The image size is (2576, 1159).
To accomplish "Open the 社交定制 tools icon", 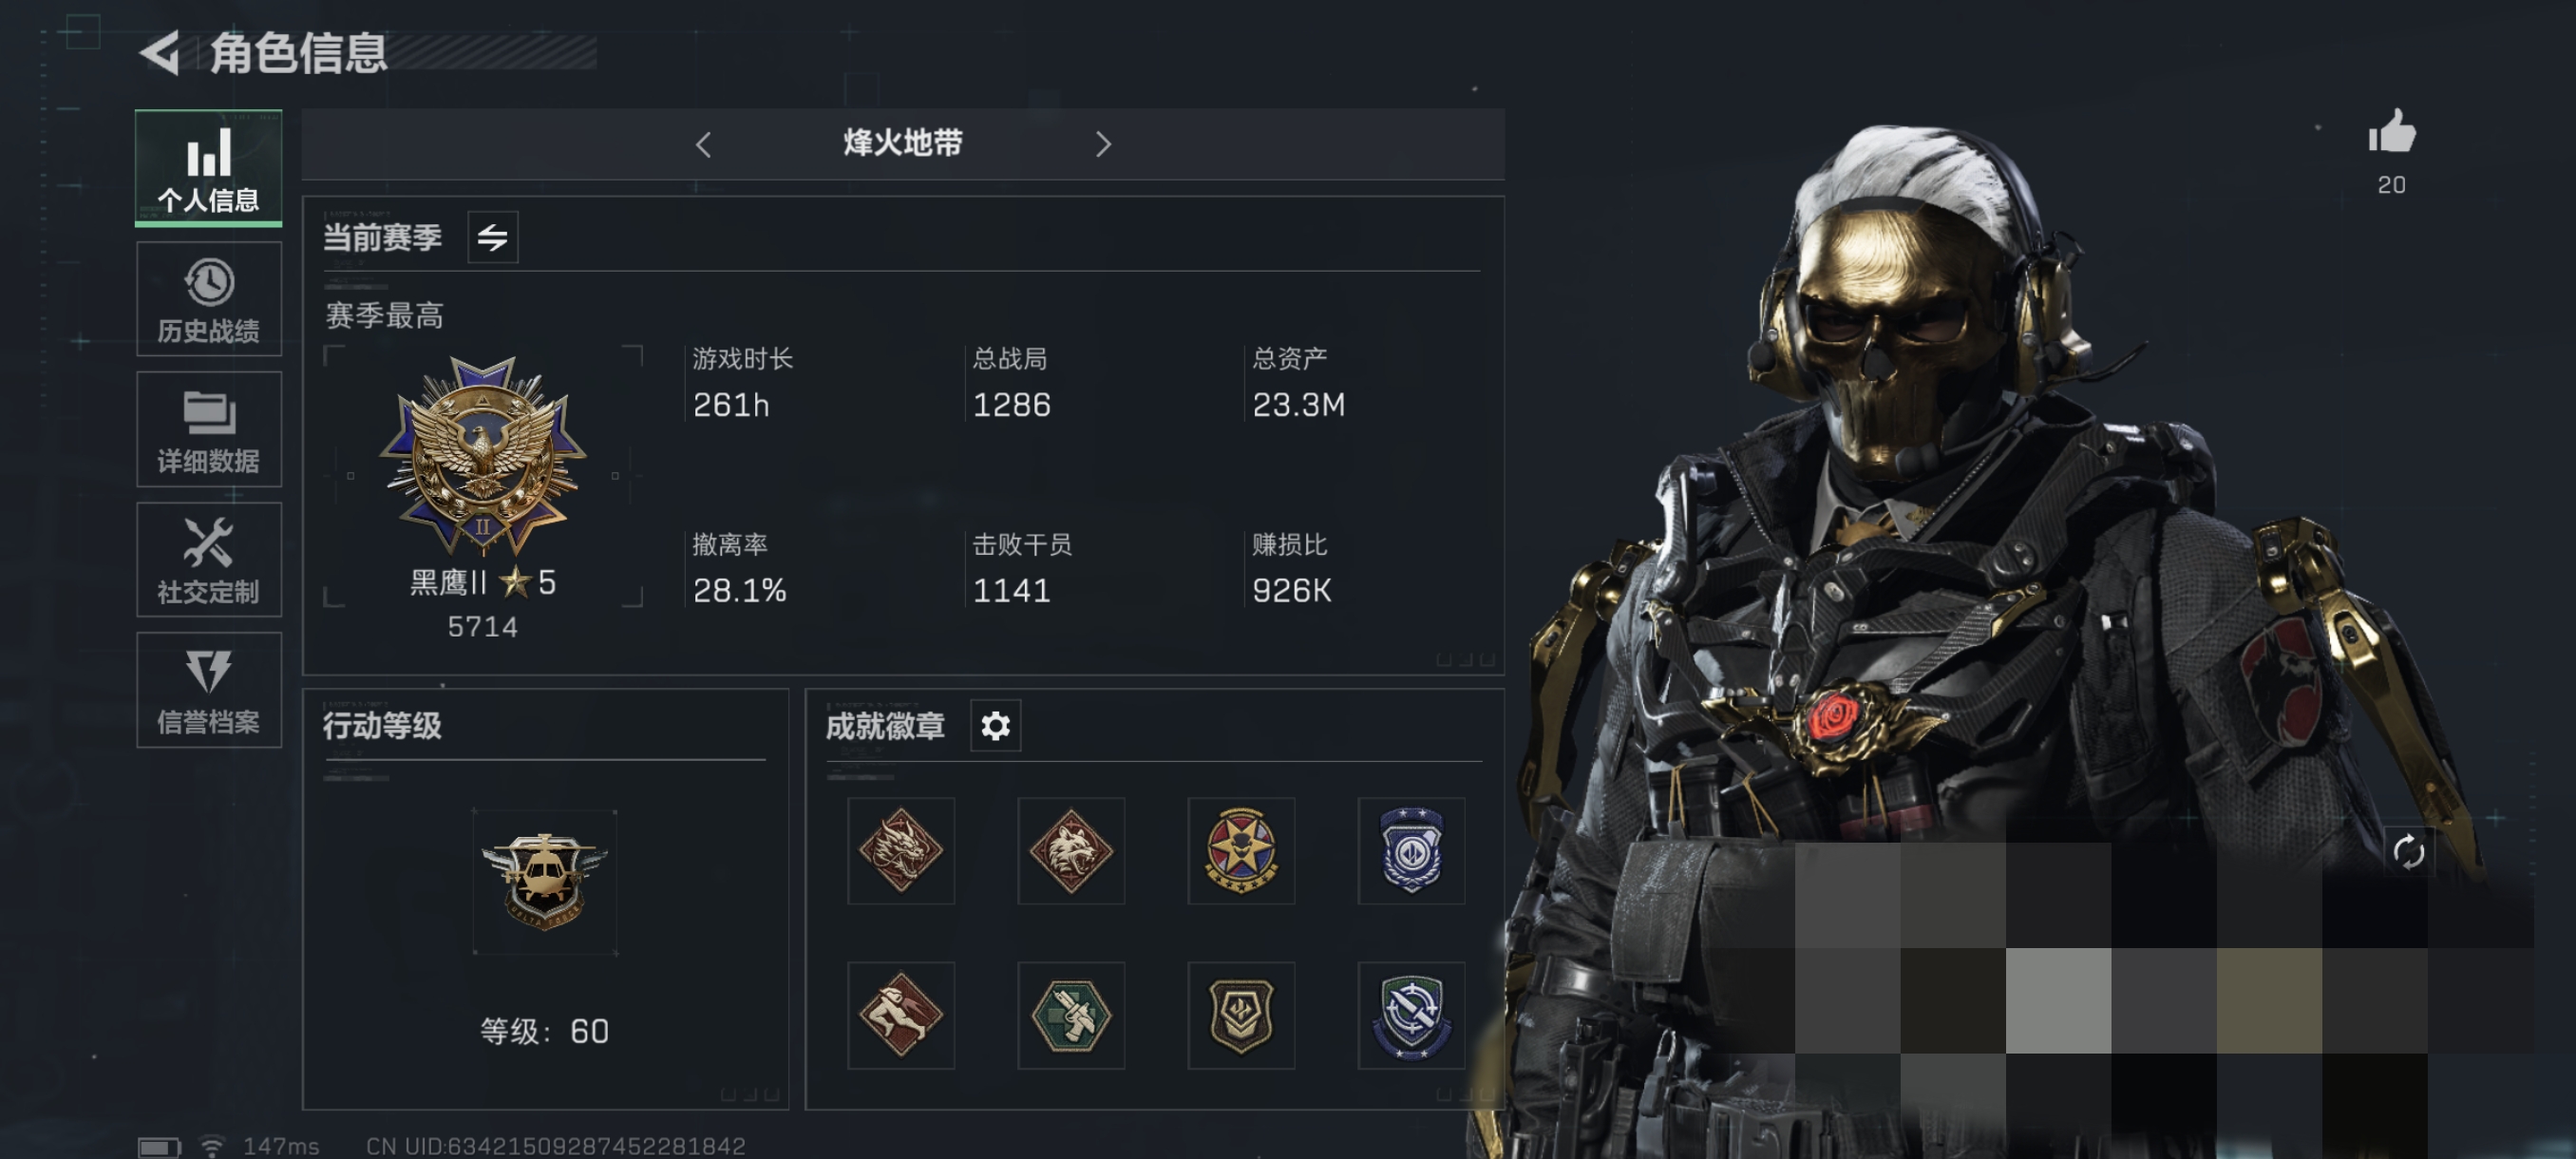I will 208,560.
